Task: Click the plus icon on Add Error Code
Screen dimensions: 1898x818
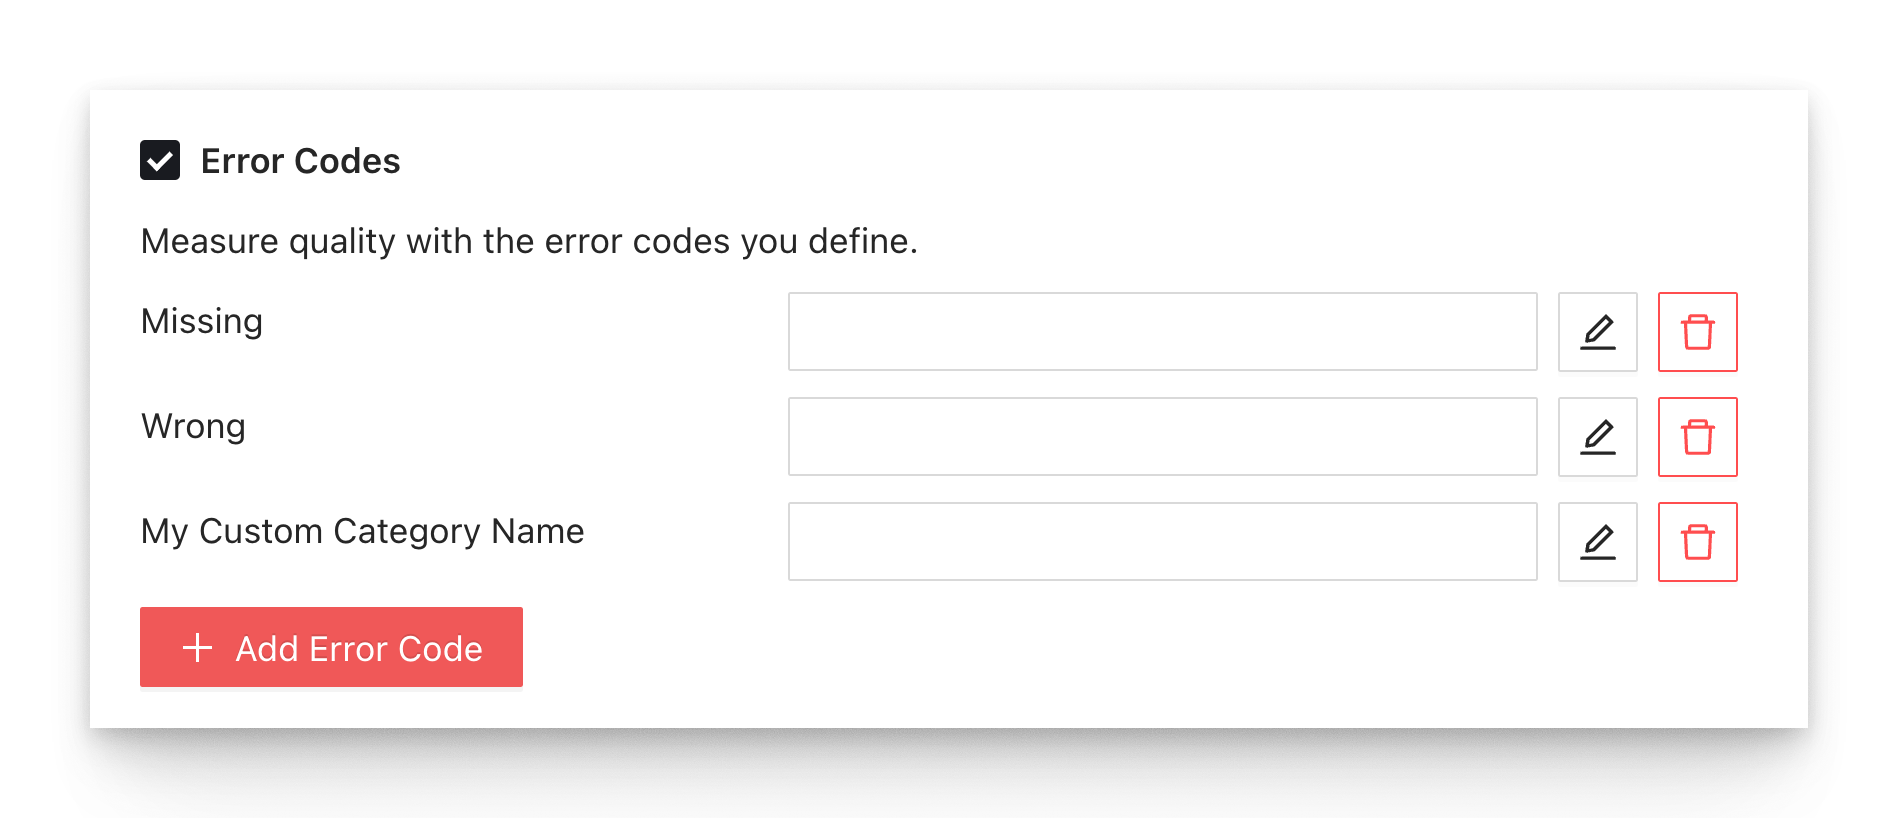Action: pyautogui.click(x=198, y=648)
